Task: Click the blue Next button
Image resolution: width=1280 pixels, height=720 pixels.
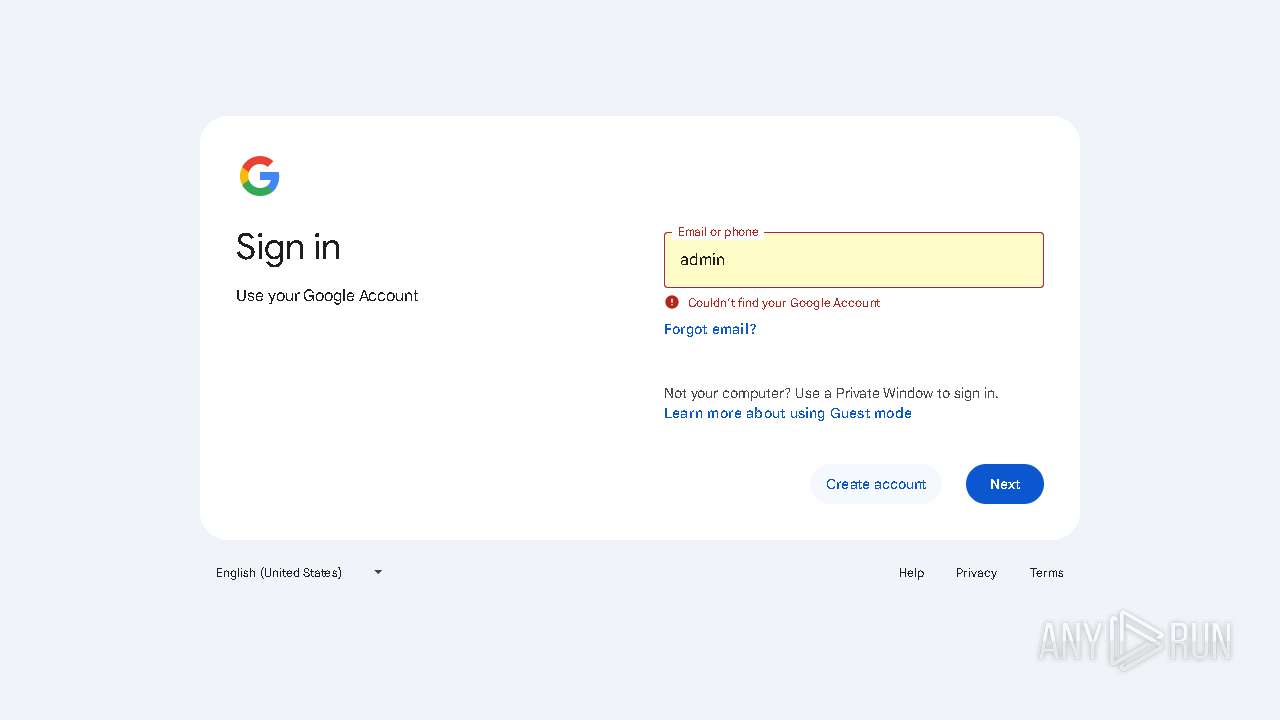Action: point(1005,484)
